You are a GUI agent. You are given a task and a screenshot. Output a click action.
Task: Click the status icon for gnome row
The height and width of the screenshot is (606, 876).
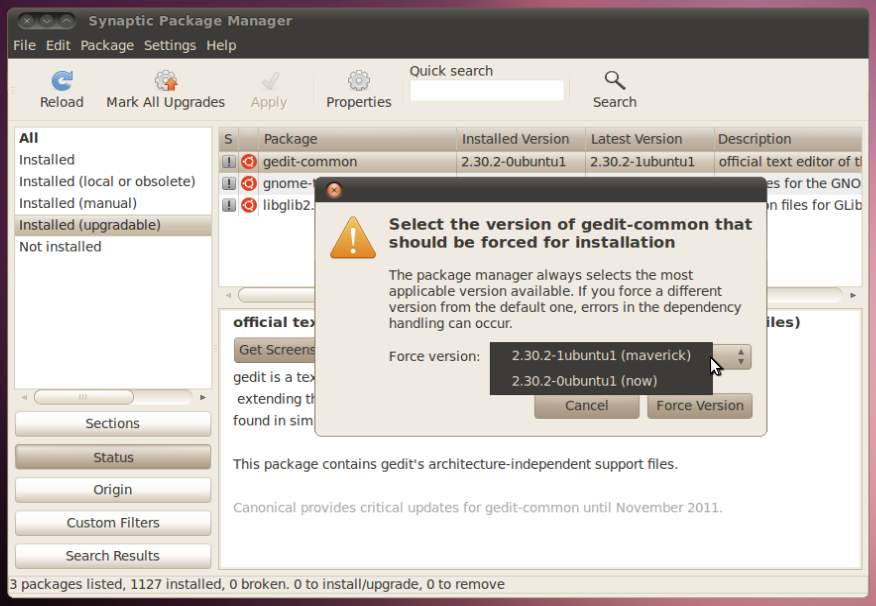pos(228,183)
